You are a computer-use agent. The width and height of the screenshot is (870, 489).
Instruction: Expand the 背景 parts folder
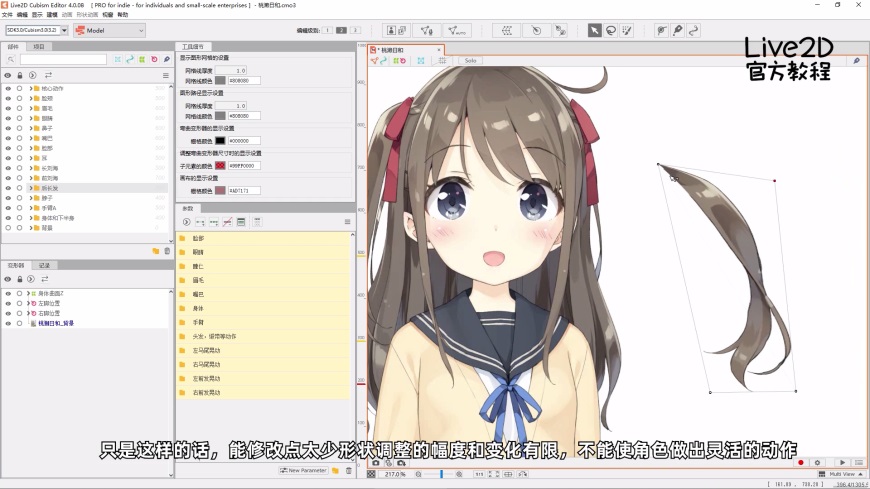31,228
